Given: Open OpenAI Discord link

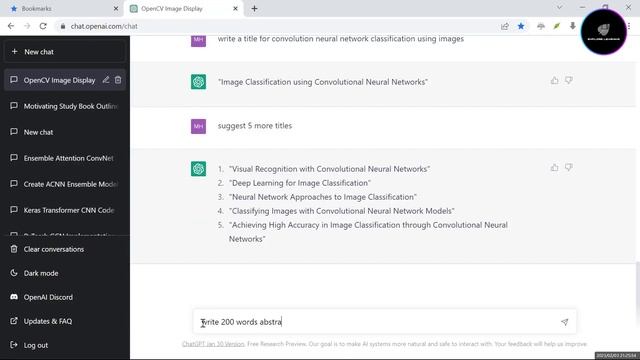Looking at the screenshot, I should click(x=65, y=297).
